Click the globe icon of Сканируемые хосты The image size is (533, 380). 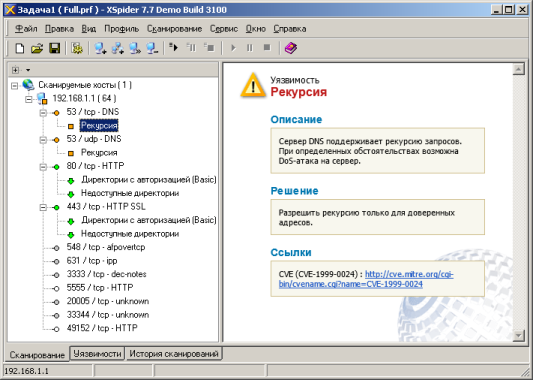pyautogui.click(x=28, y=85)
